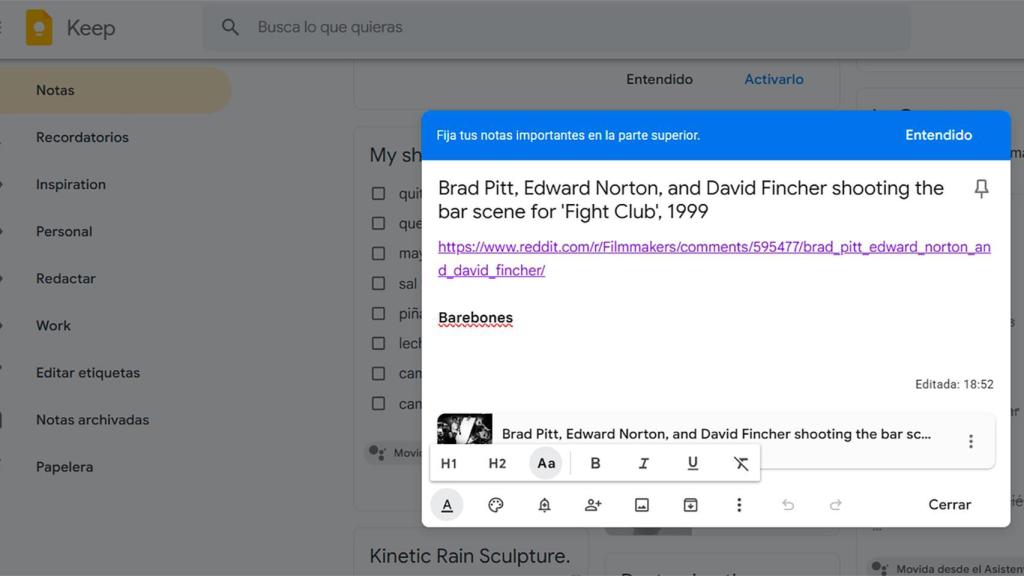1024x576 pixels.
Task: Set a reminder using the bell icon
Action: point(544,505)
